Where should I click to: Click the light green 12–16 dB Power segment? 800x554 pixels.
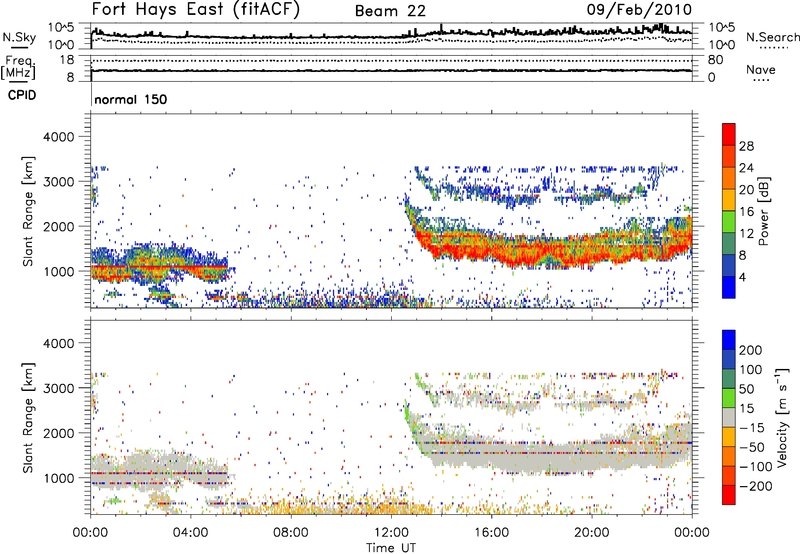point(729,222)
